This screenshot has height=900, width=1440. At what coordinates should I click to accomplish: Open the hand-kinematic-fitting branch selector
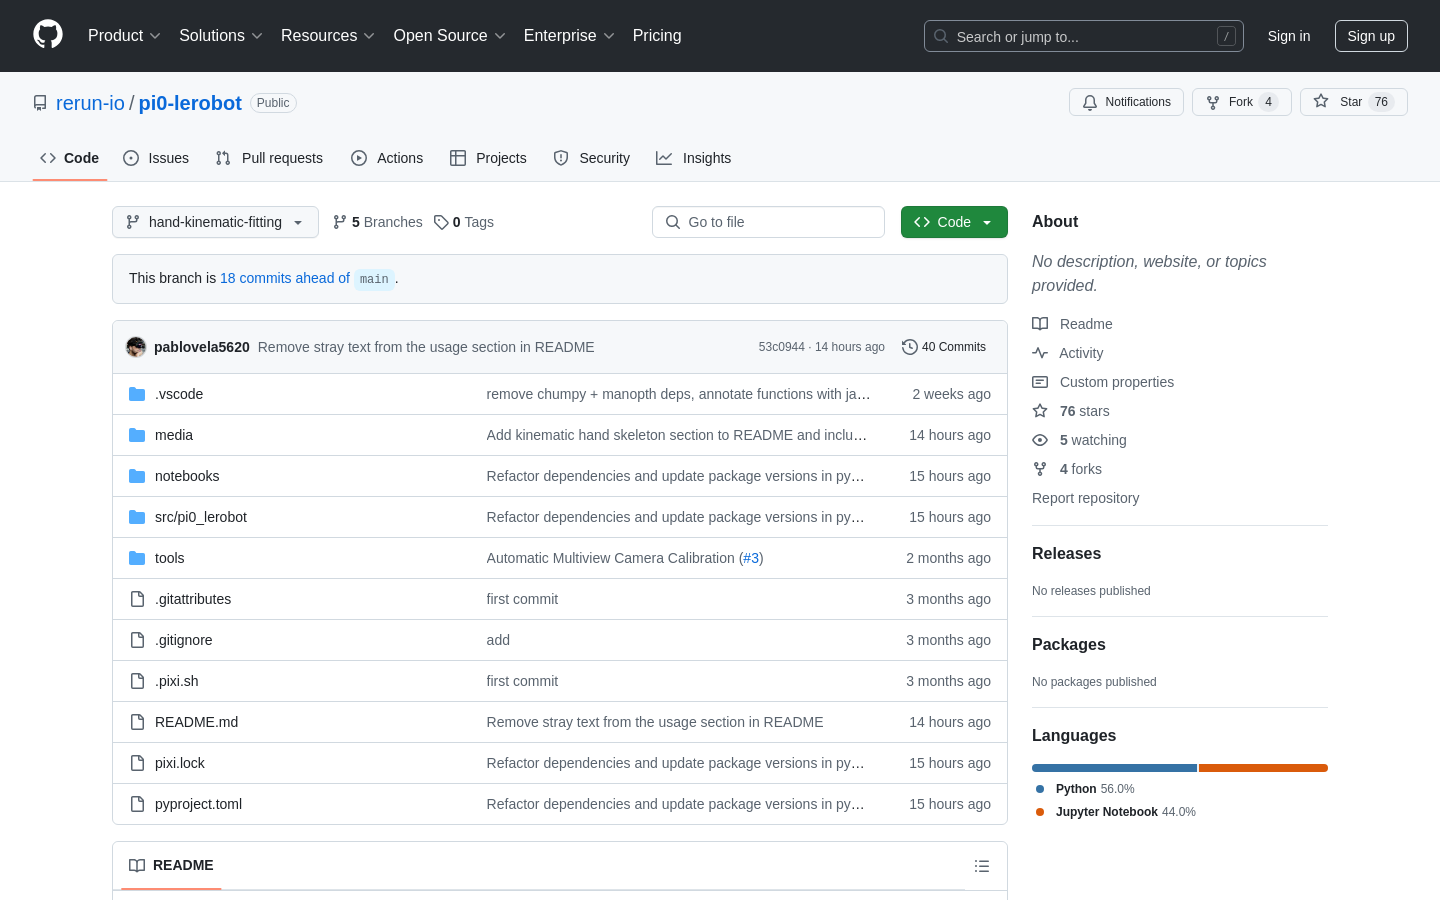point(215,222)
